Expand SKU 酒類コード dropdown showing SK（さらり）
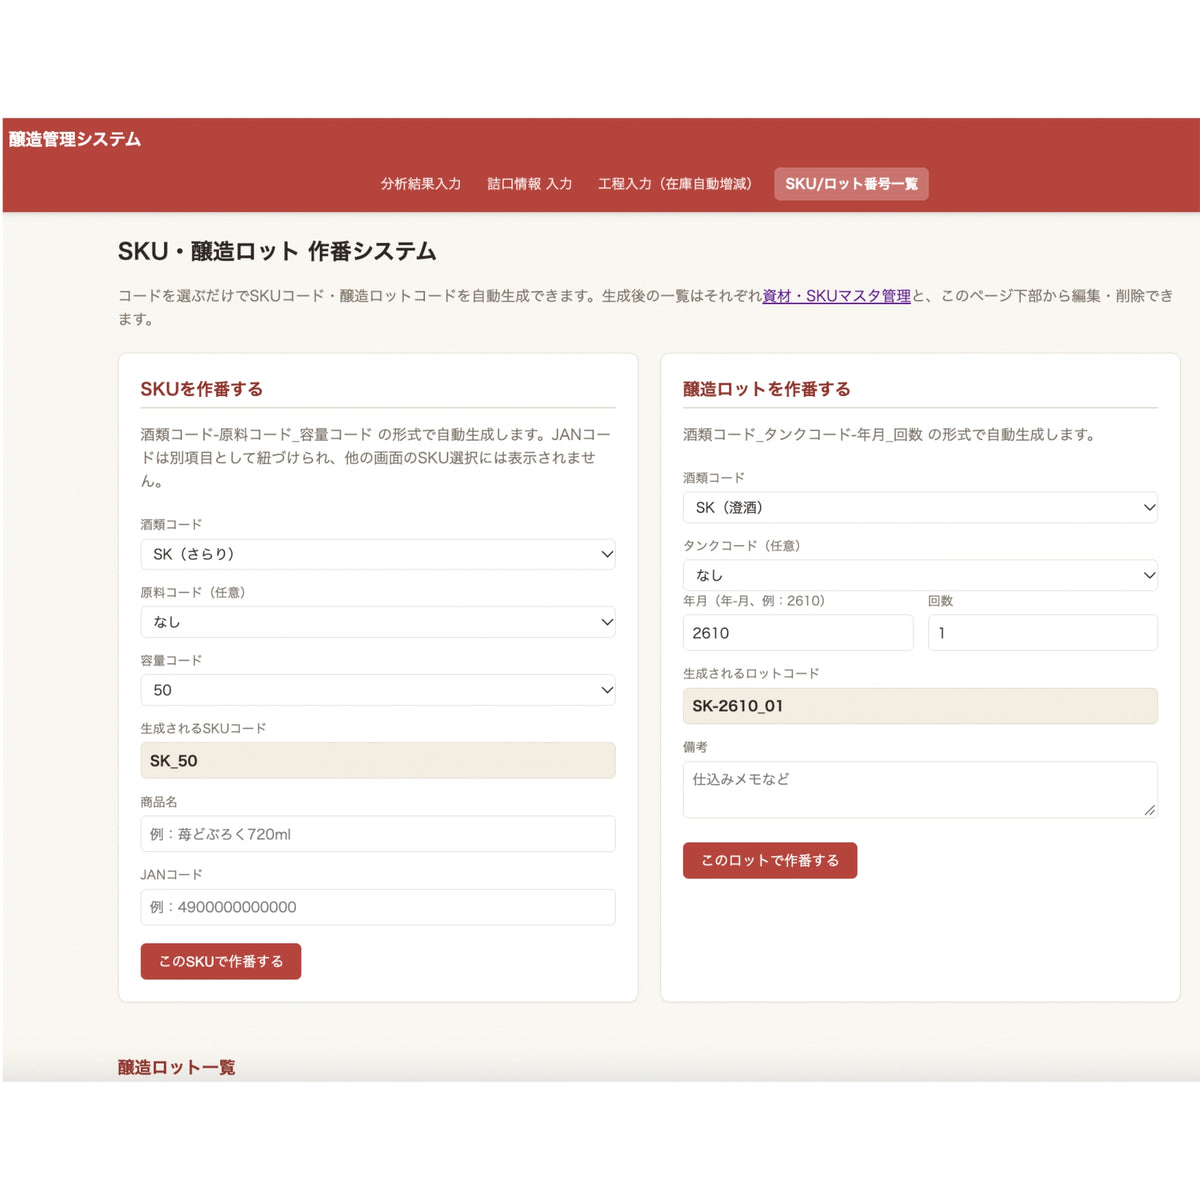Image resolution: width=1200 pixels, height=1200 pixels. click(378, 554)
